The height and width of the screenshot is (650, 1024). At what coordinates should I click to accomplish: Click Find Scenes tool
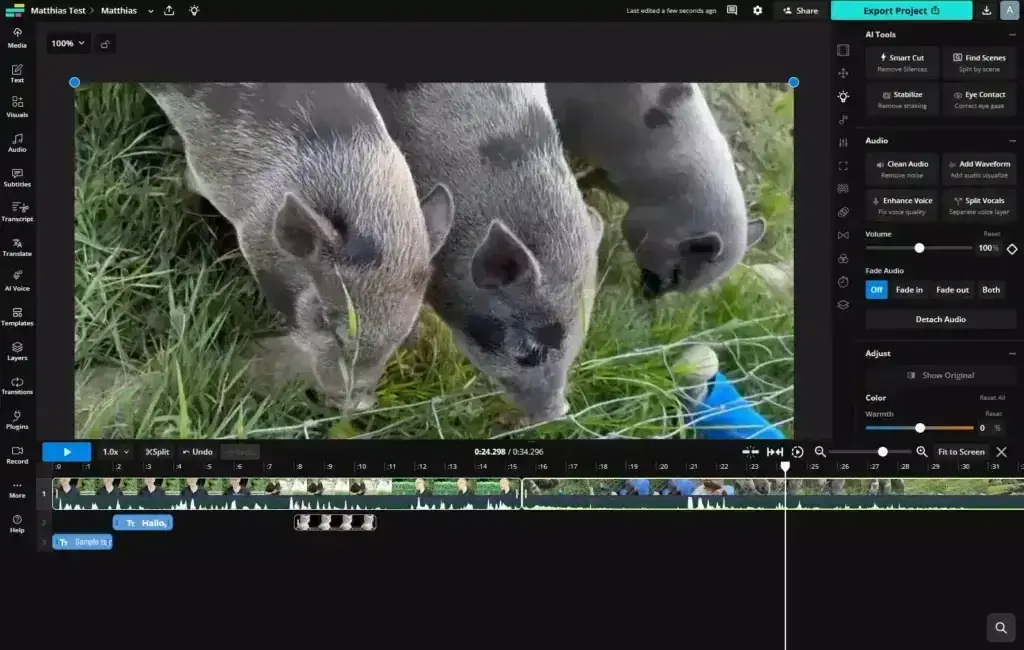979,63
